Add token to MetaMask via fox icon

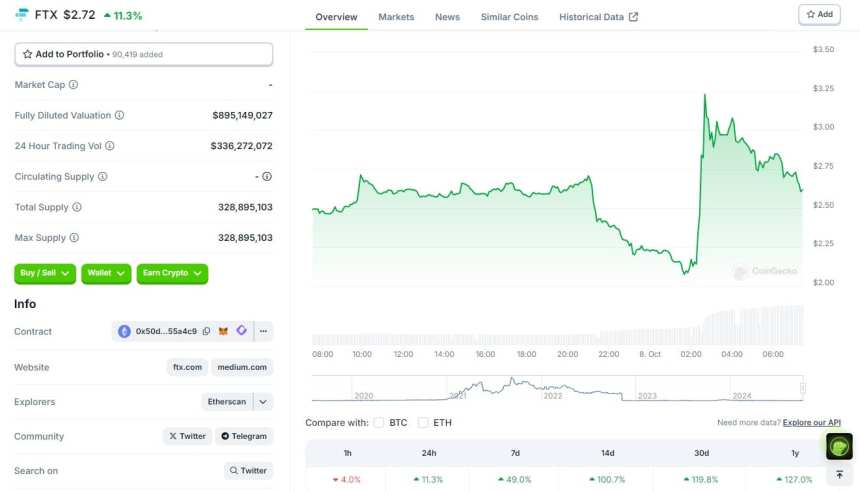pos(223,331)
